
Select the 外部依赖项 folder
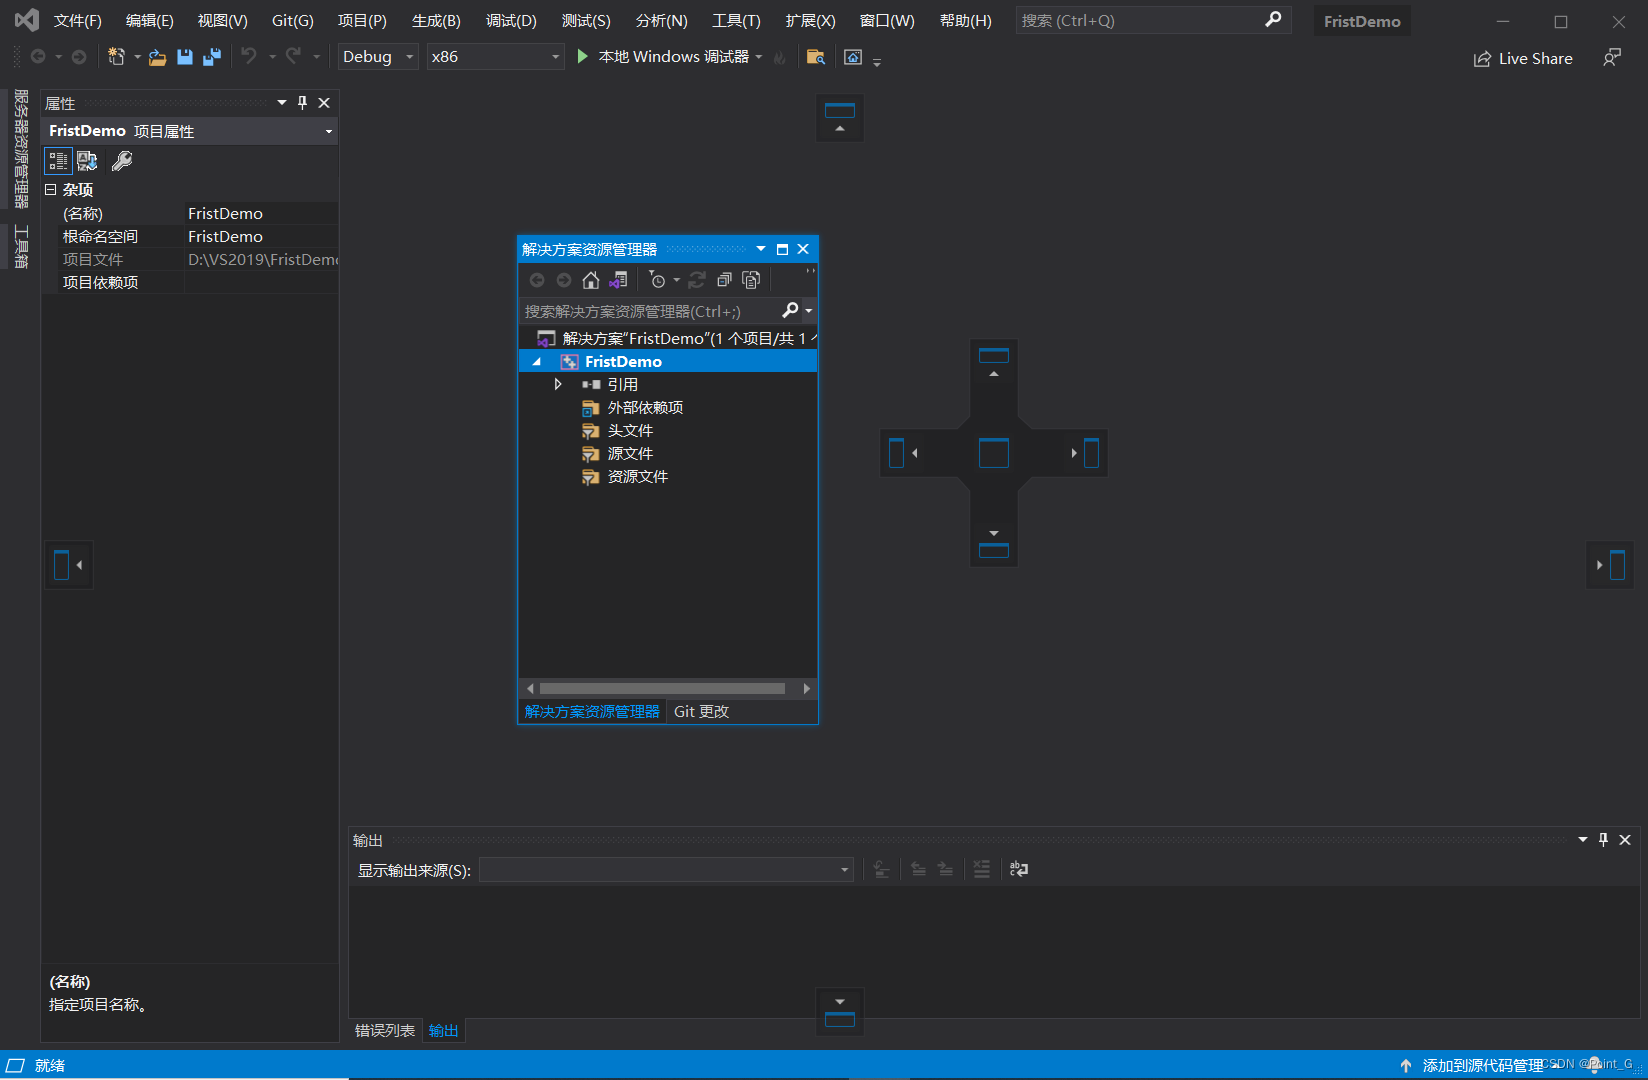(x=645, y=408)
